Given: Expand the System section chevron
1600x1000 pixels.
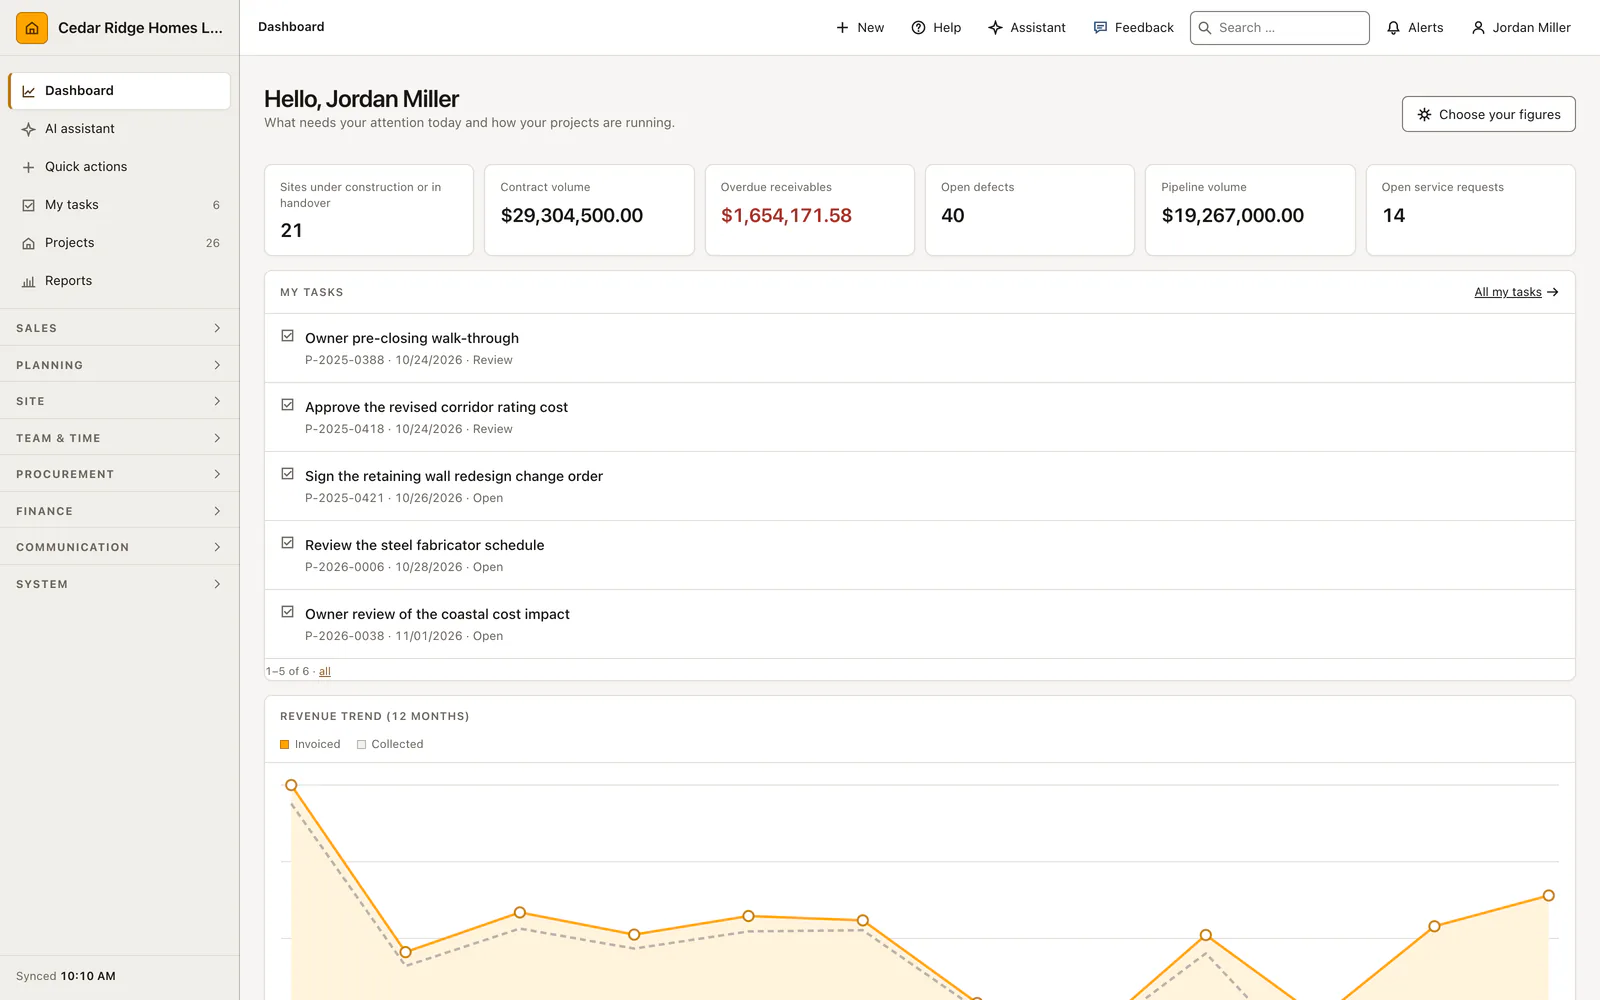Looking at the screenshot, I should [x=217, y=584].
